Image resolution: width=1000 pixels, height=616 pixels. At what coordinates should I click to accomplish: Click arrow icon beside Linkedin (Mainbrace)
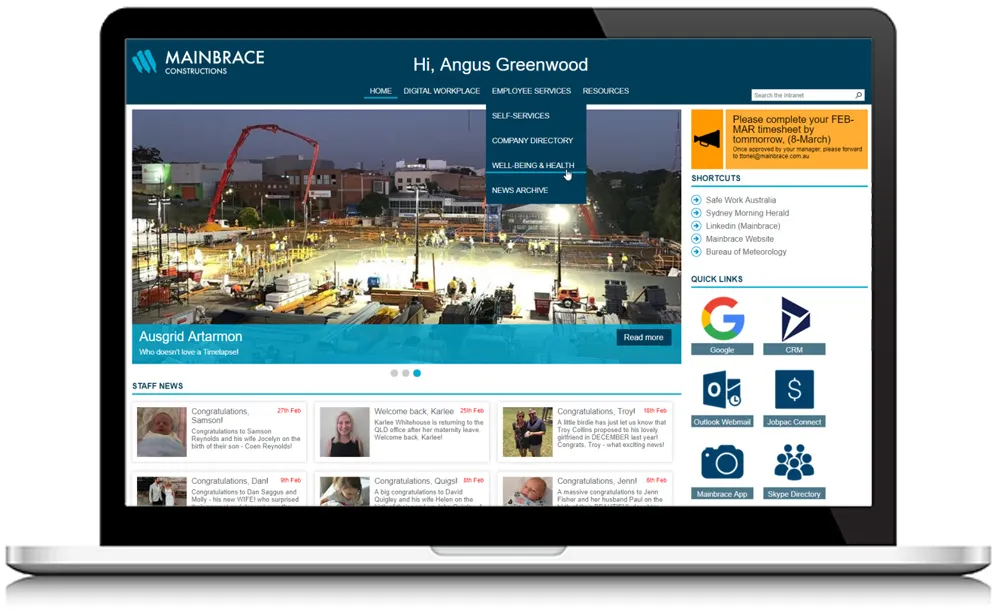pos(696,226)
